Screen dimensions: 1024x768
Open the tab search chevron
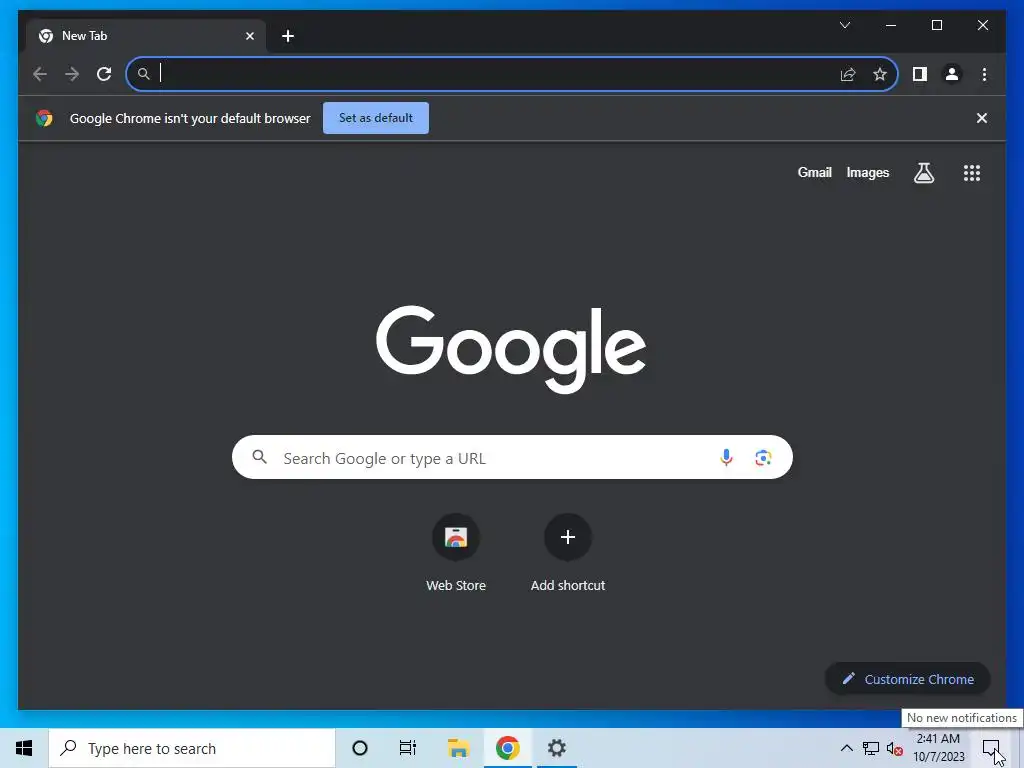point(844,25)
